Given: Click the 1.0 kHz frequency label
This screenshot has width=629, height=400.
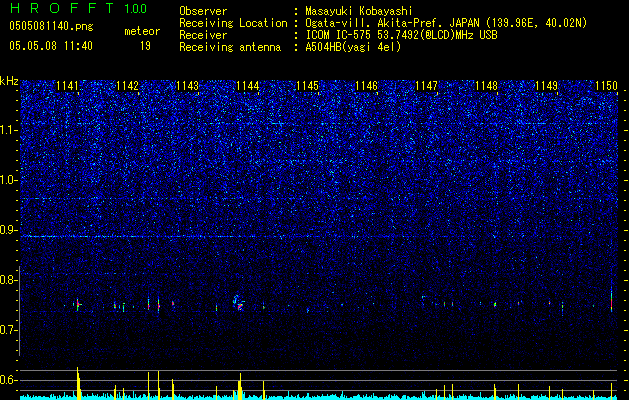Looking at the screenshot, I should (8, 180).
